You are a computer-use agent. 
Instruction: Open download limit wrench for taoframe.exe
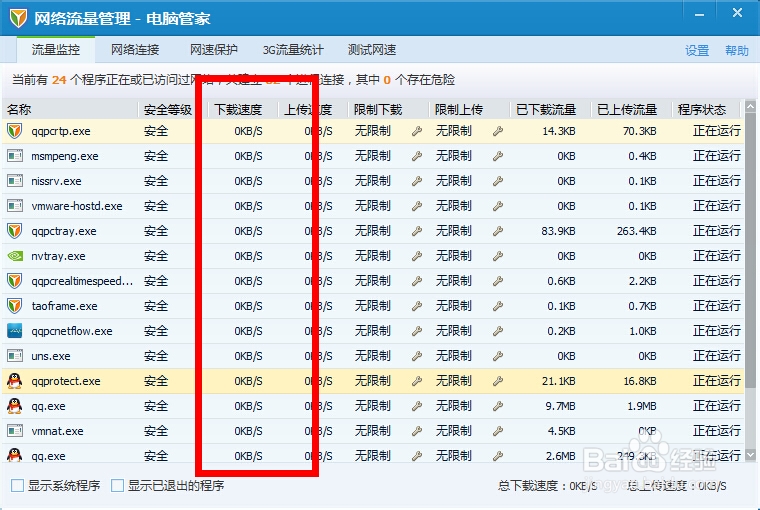click(417, 306)
